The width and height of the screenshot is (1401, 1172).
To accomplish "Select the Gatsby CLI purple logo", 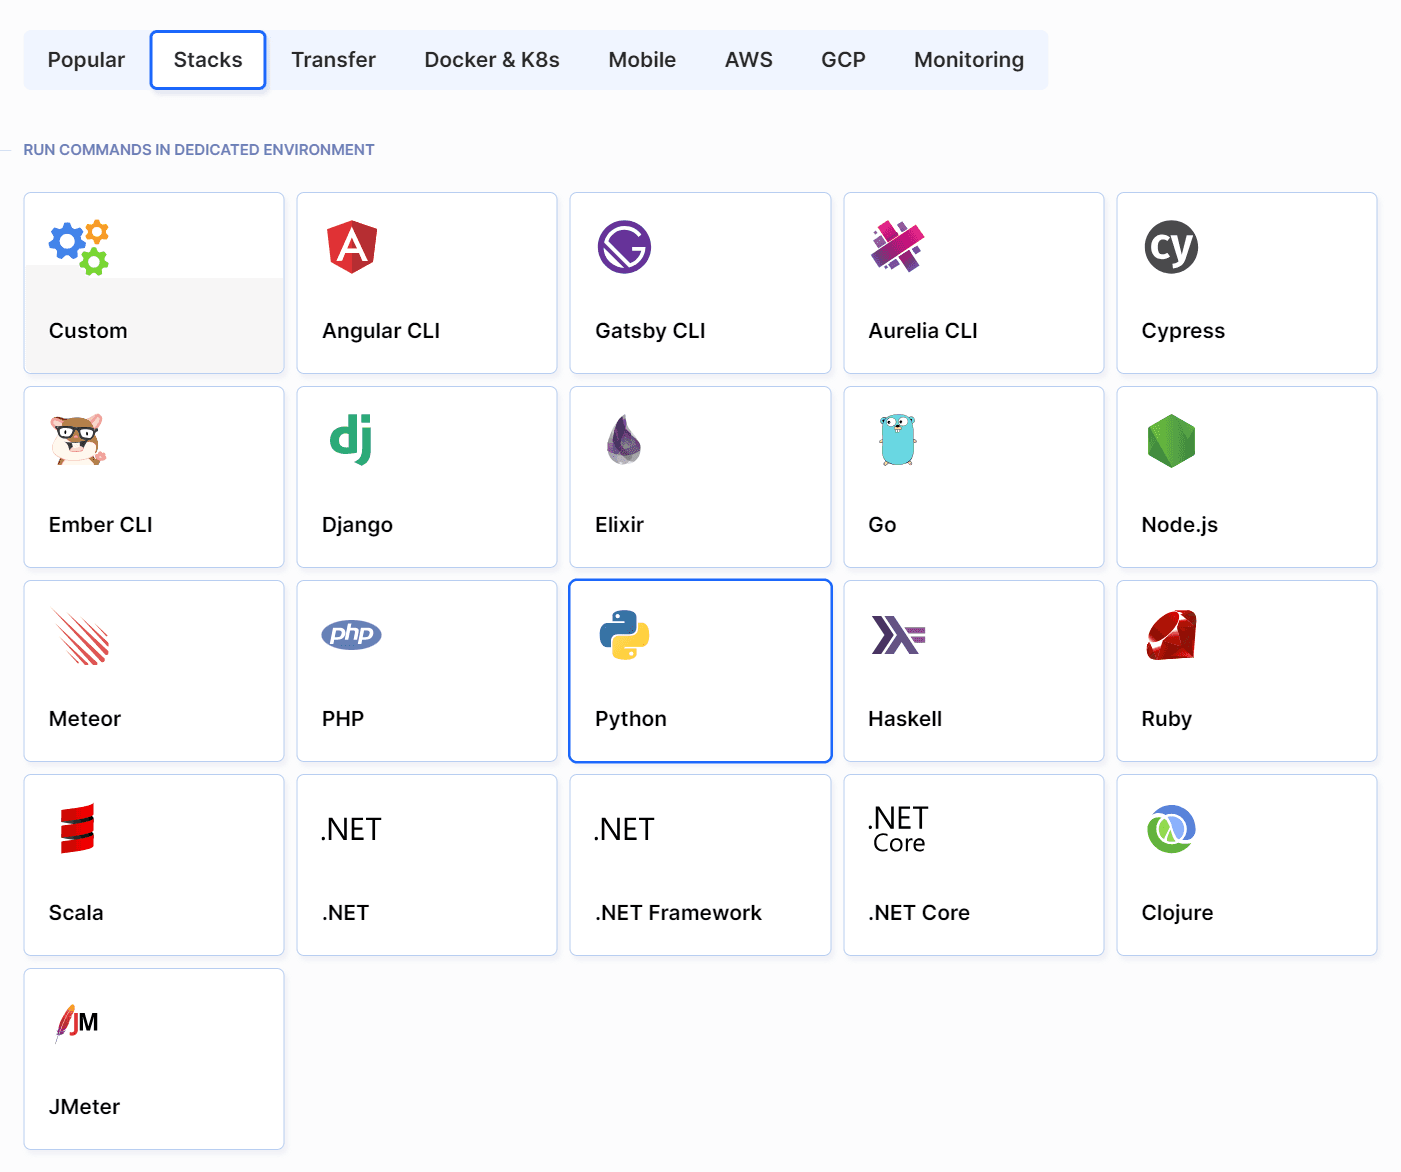I will coord(624,247).
